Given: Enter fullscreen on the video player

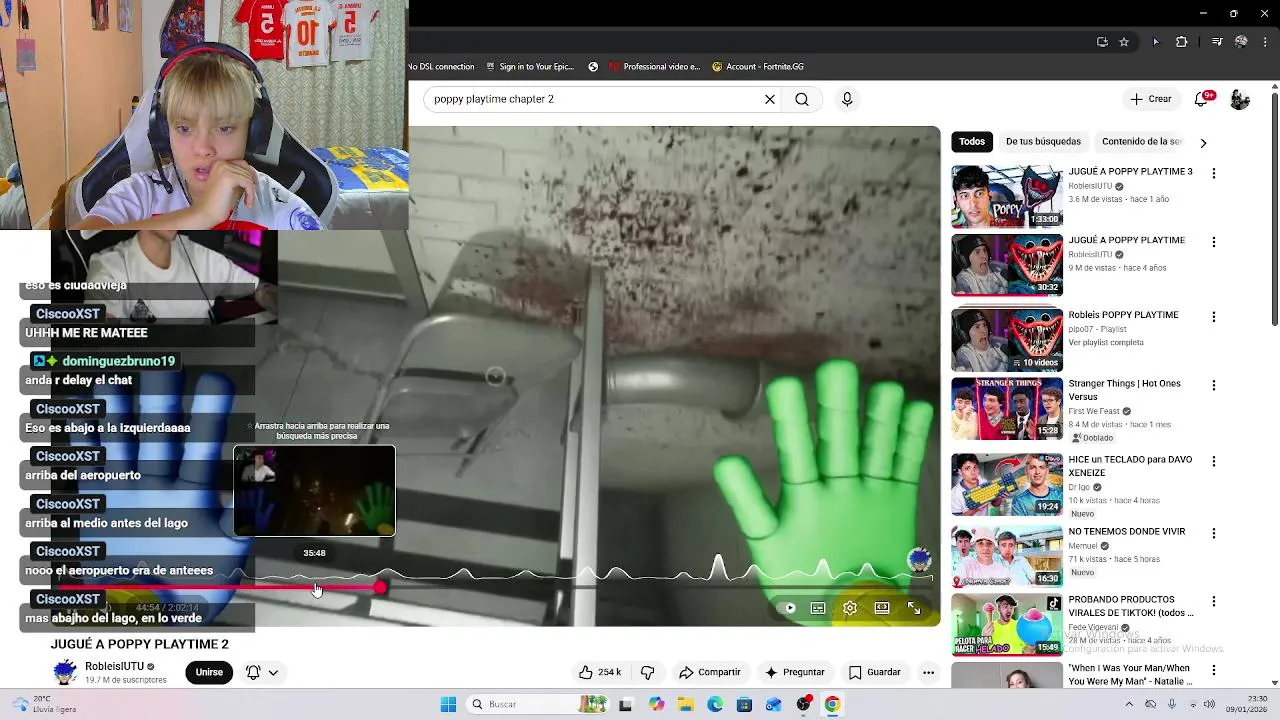Looking at the screenshot, I should 914,608.
